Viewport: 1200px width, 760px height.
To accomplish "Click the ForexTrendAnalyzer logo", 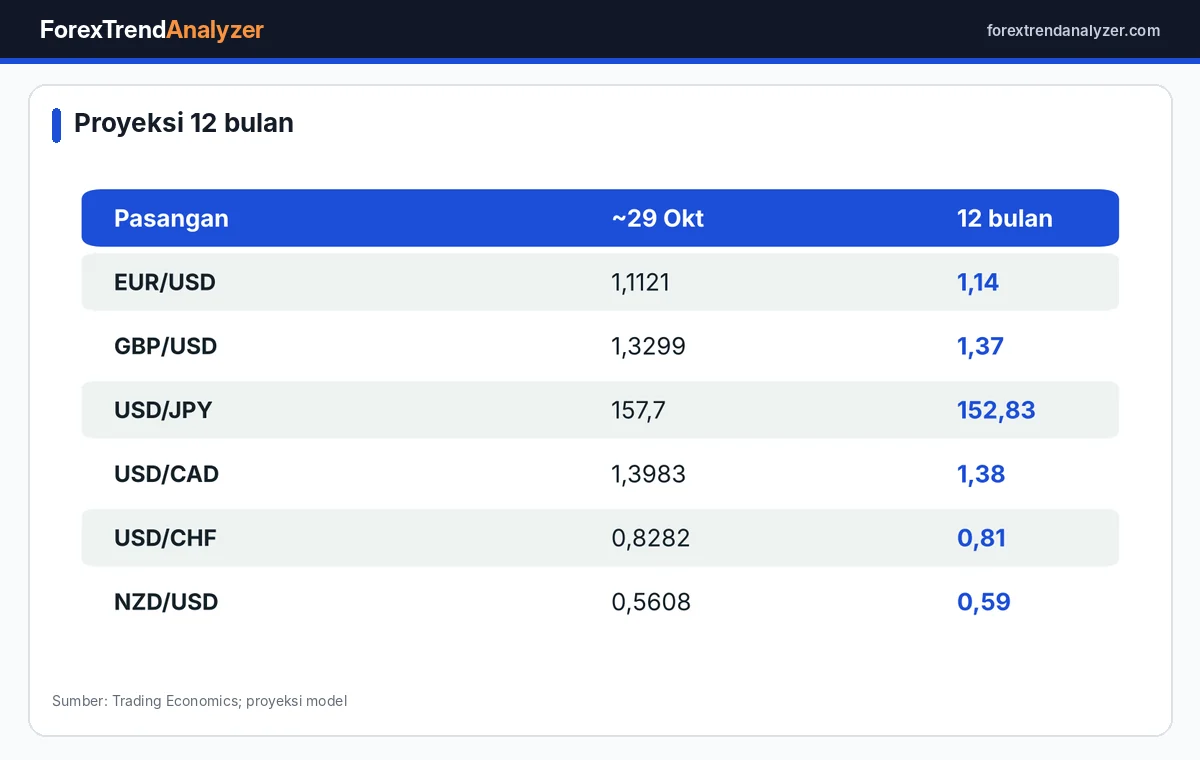I will coord(152,30).
